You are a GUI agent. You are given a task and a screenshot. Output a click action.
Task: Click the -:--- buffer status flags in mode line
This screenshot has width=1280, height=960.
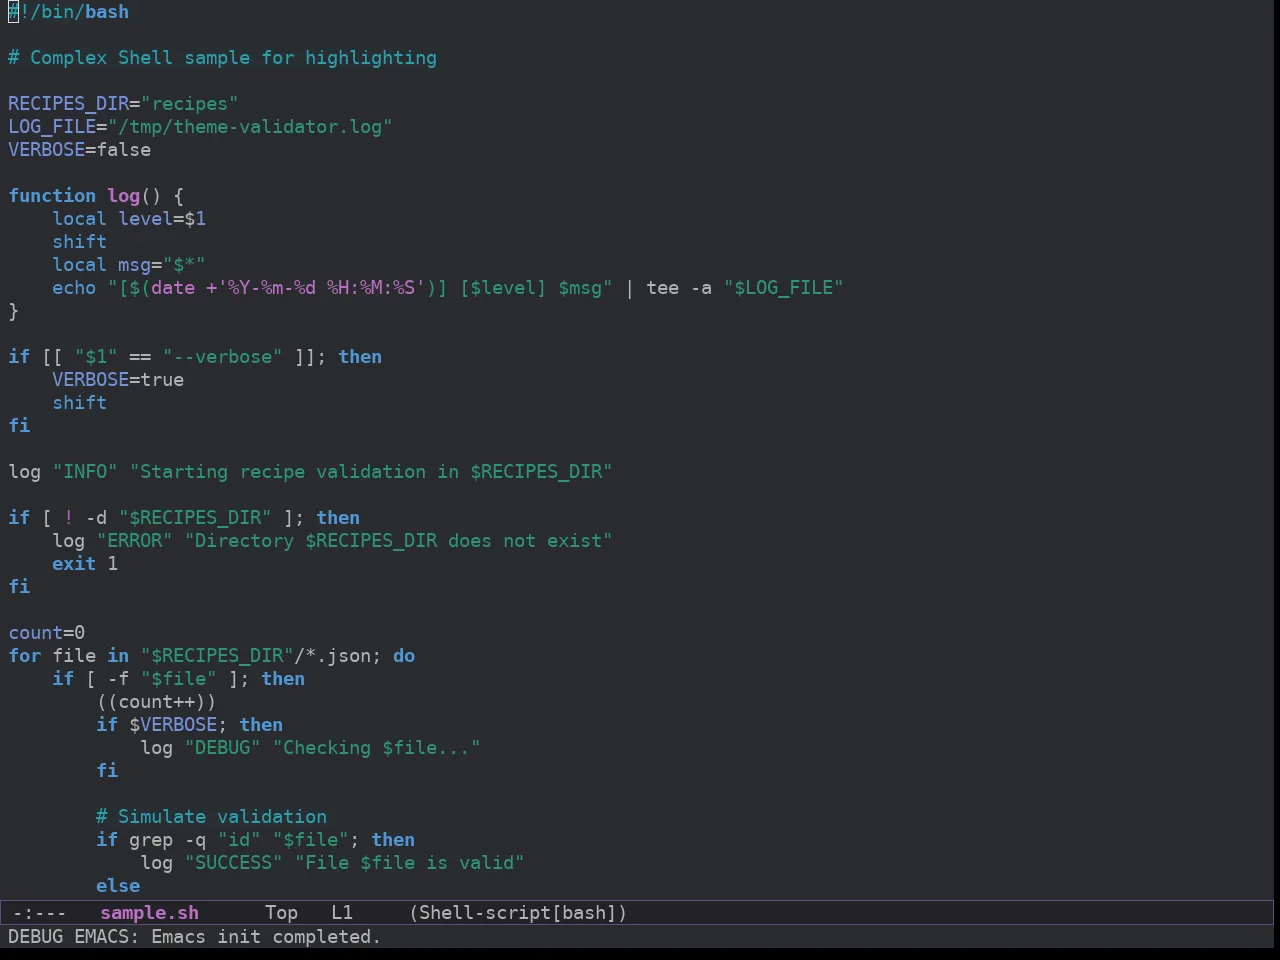(39, 913)
